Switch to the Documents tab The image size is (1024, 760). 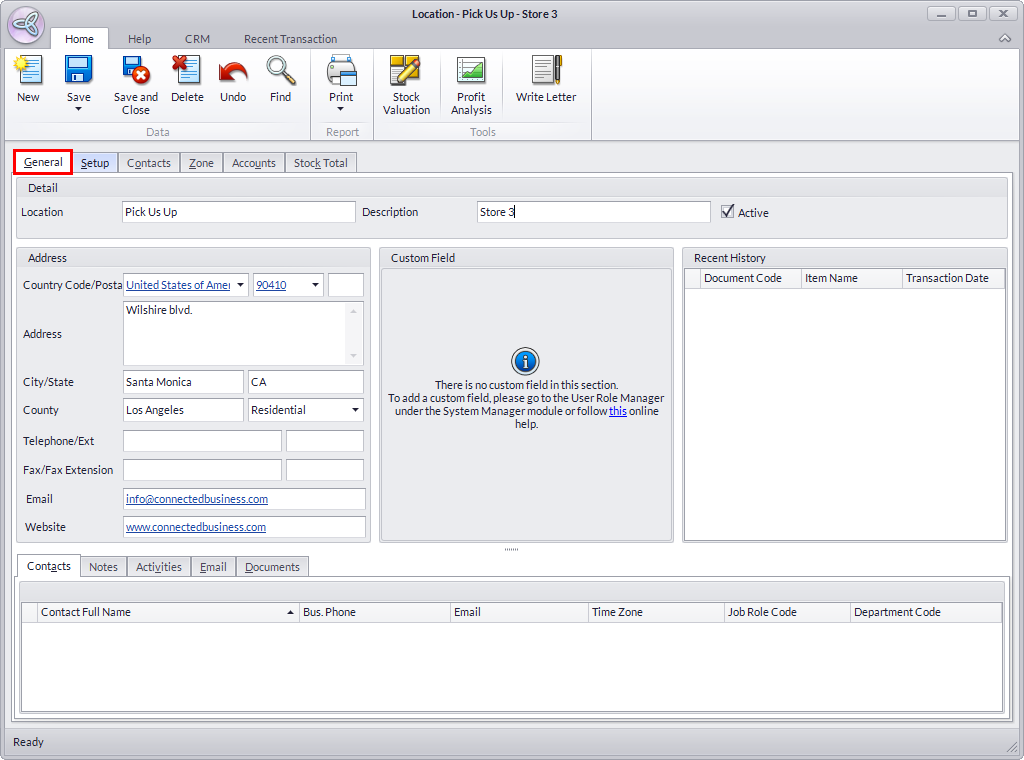272,567
